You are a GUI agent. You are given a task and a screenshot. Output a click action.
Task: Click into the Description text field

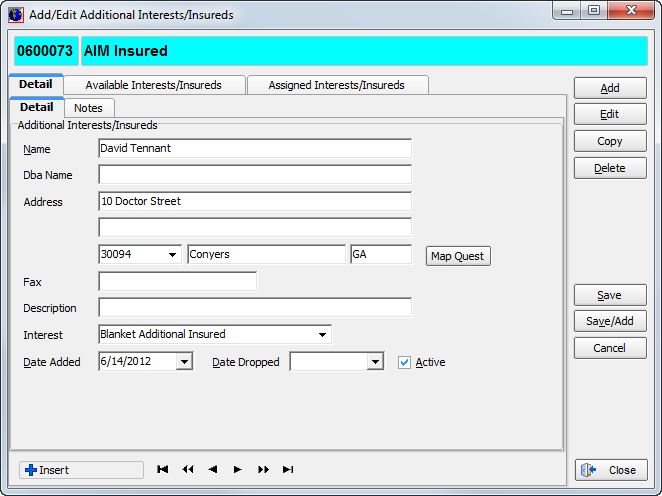tap(255, 307)
